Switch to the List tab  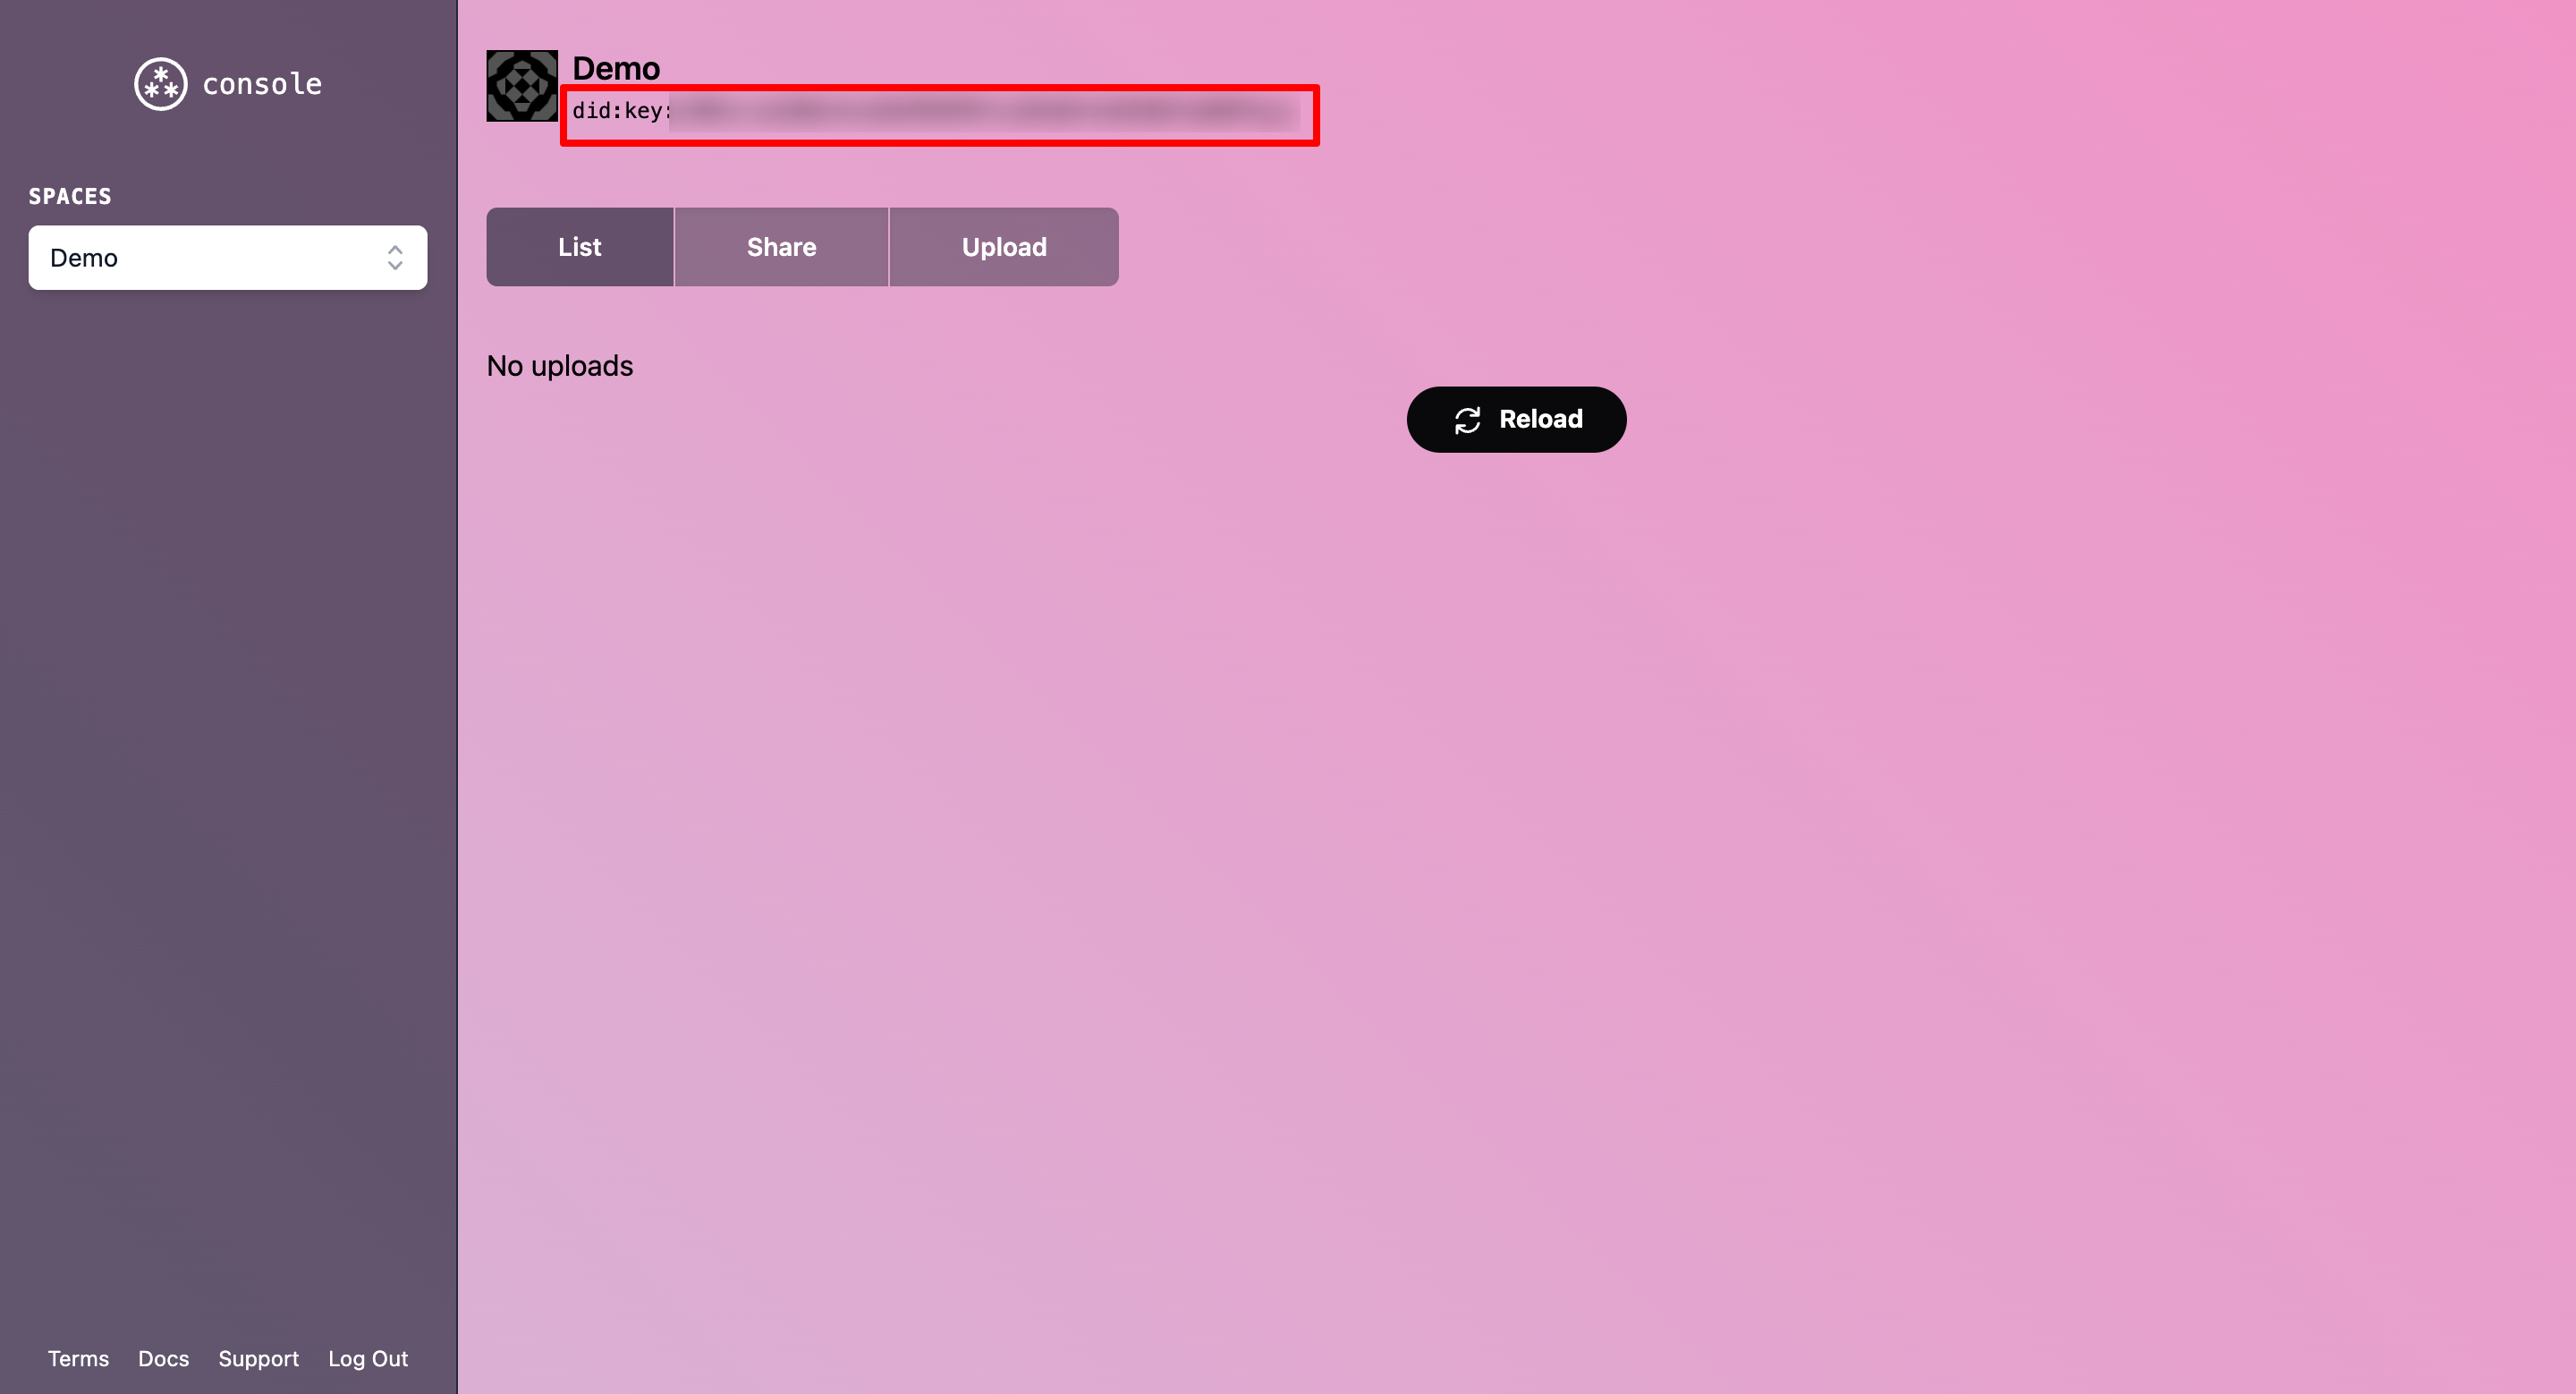pos(579,247)
